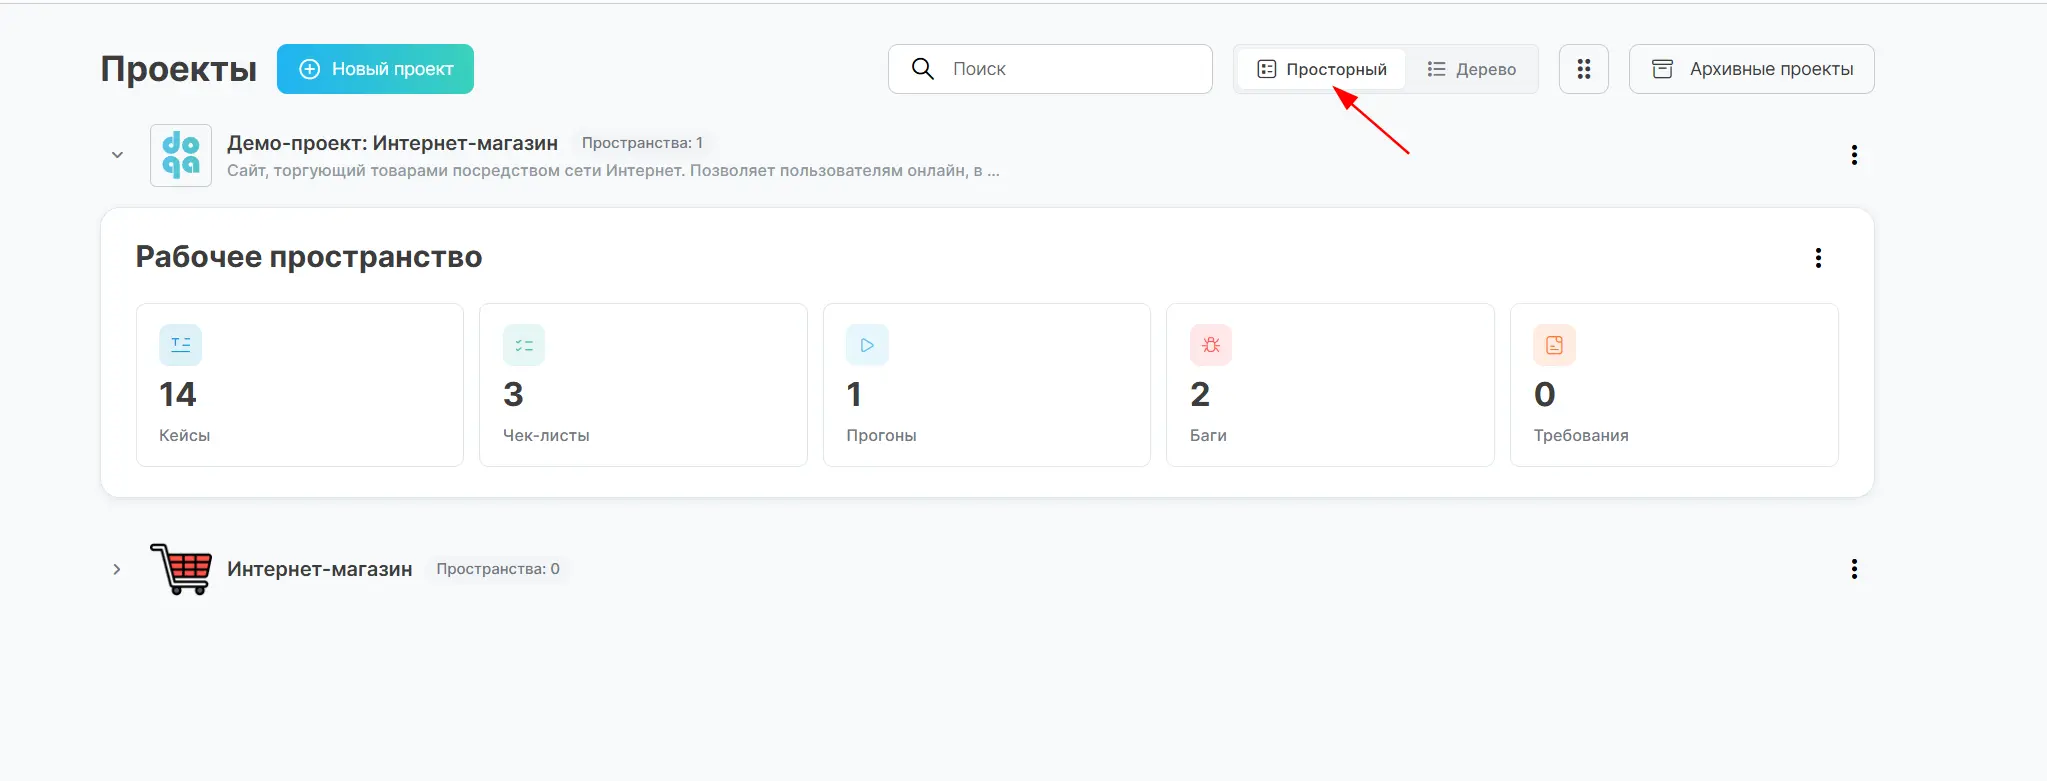Click the magnifier search icon

click(923, 69)
